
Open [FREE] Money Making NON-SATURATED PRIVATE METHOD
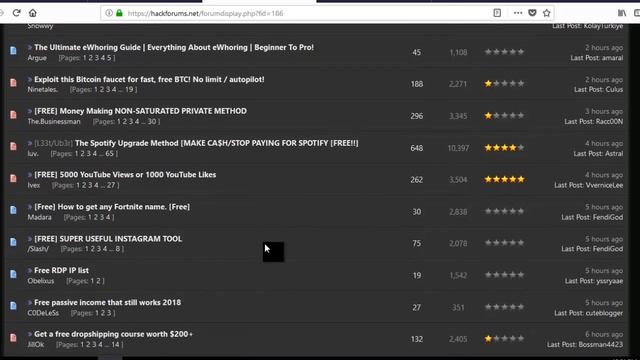point(140,111)
